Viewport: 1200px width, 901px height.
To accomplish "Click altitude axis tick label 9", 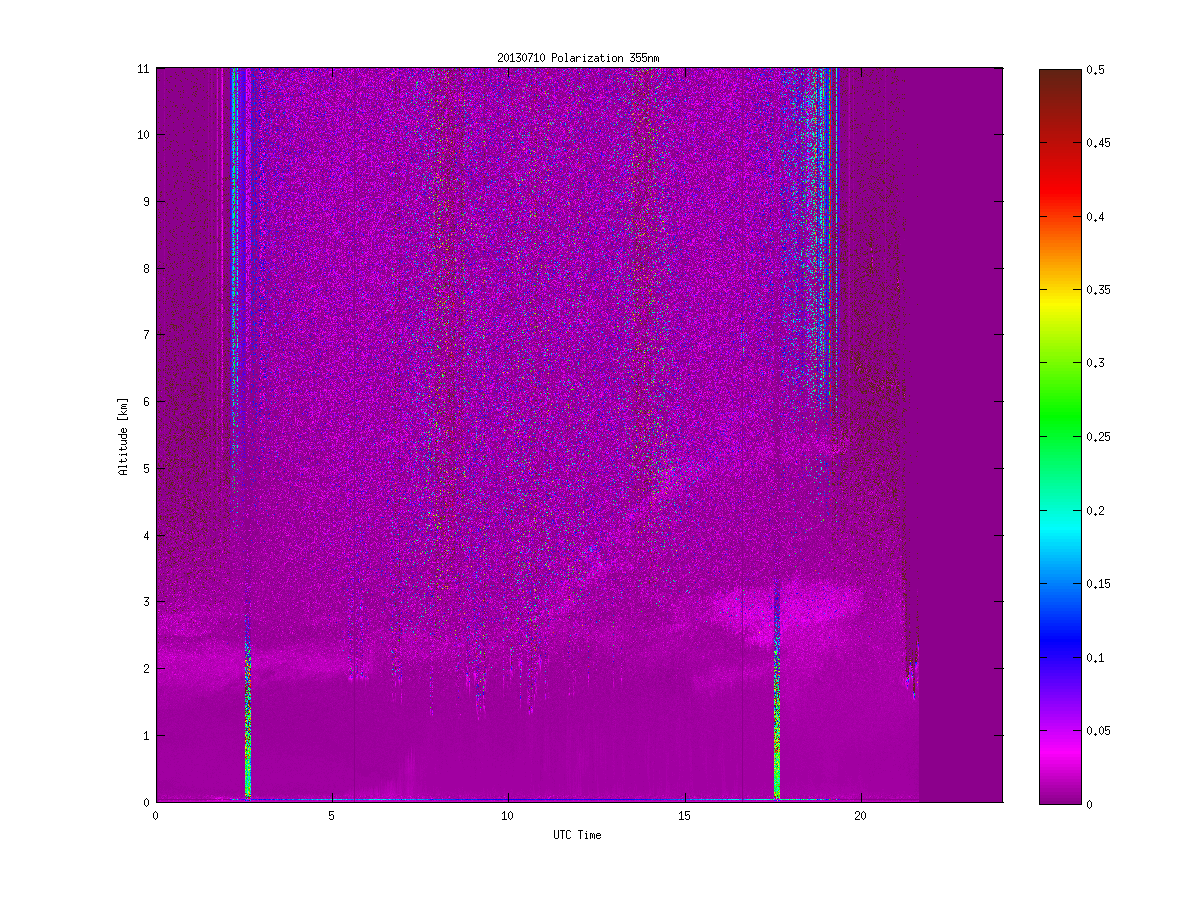I will 147,201.
